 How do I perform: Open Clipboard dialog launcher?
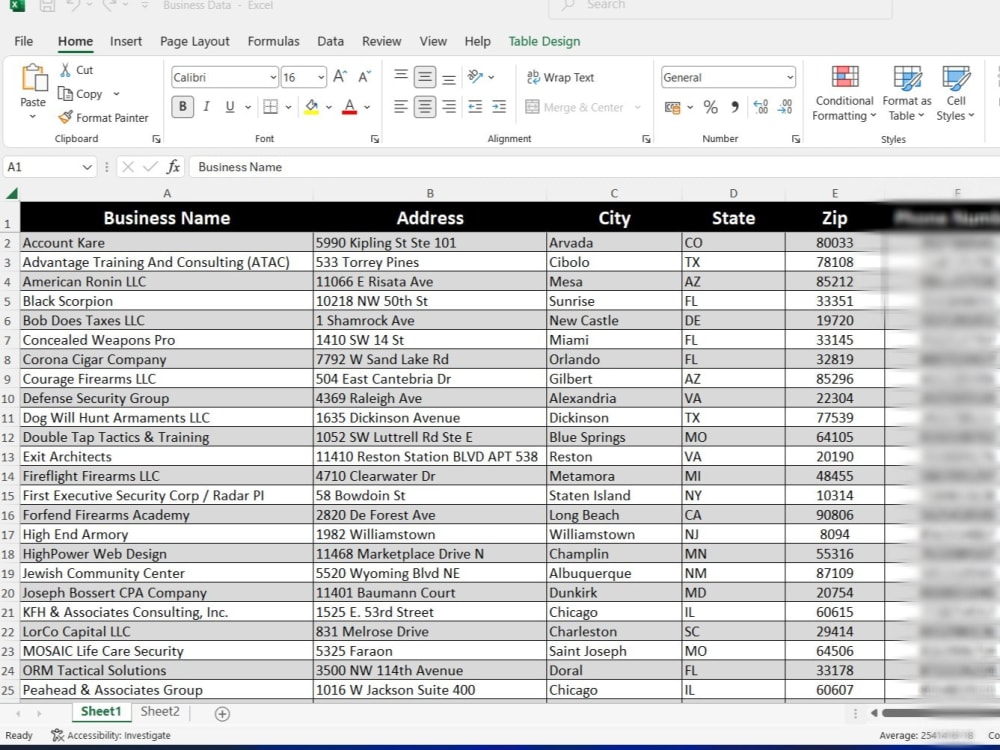click(x=156, y=139)
